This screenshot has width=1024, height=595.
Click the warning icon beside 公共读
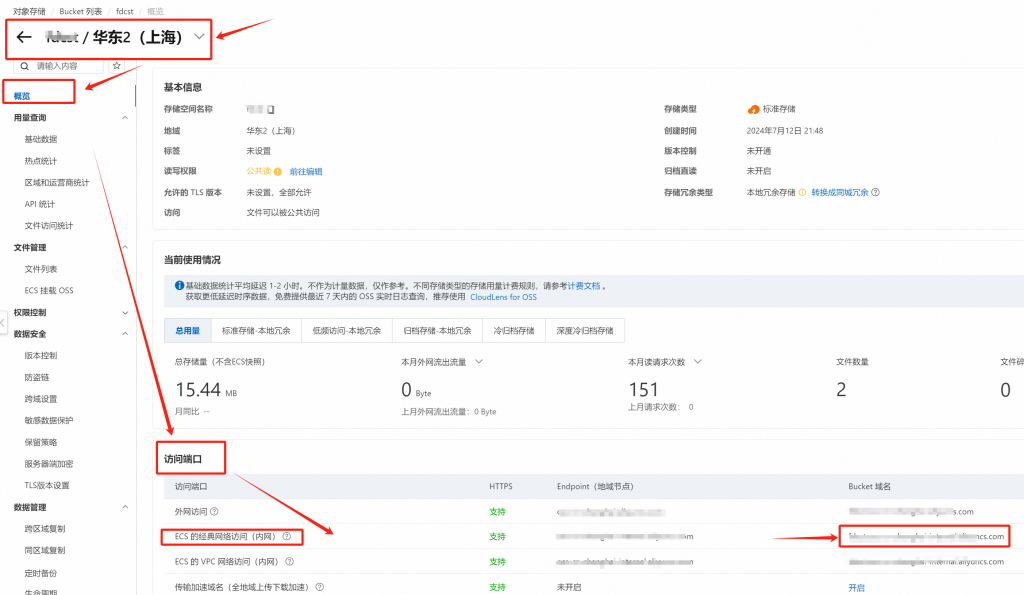(x=278, y=172)
